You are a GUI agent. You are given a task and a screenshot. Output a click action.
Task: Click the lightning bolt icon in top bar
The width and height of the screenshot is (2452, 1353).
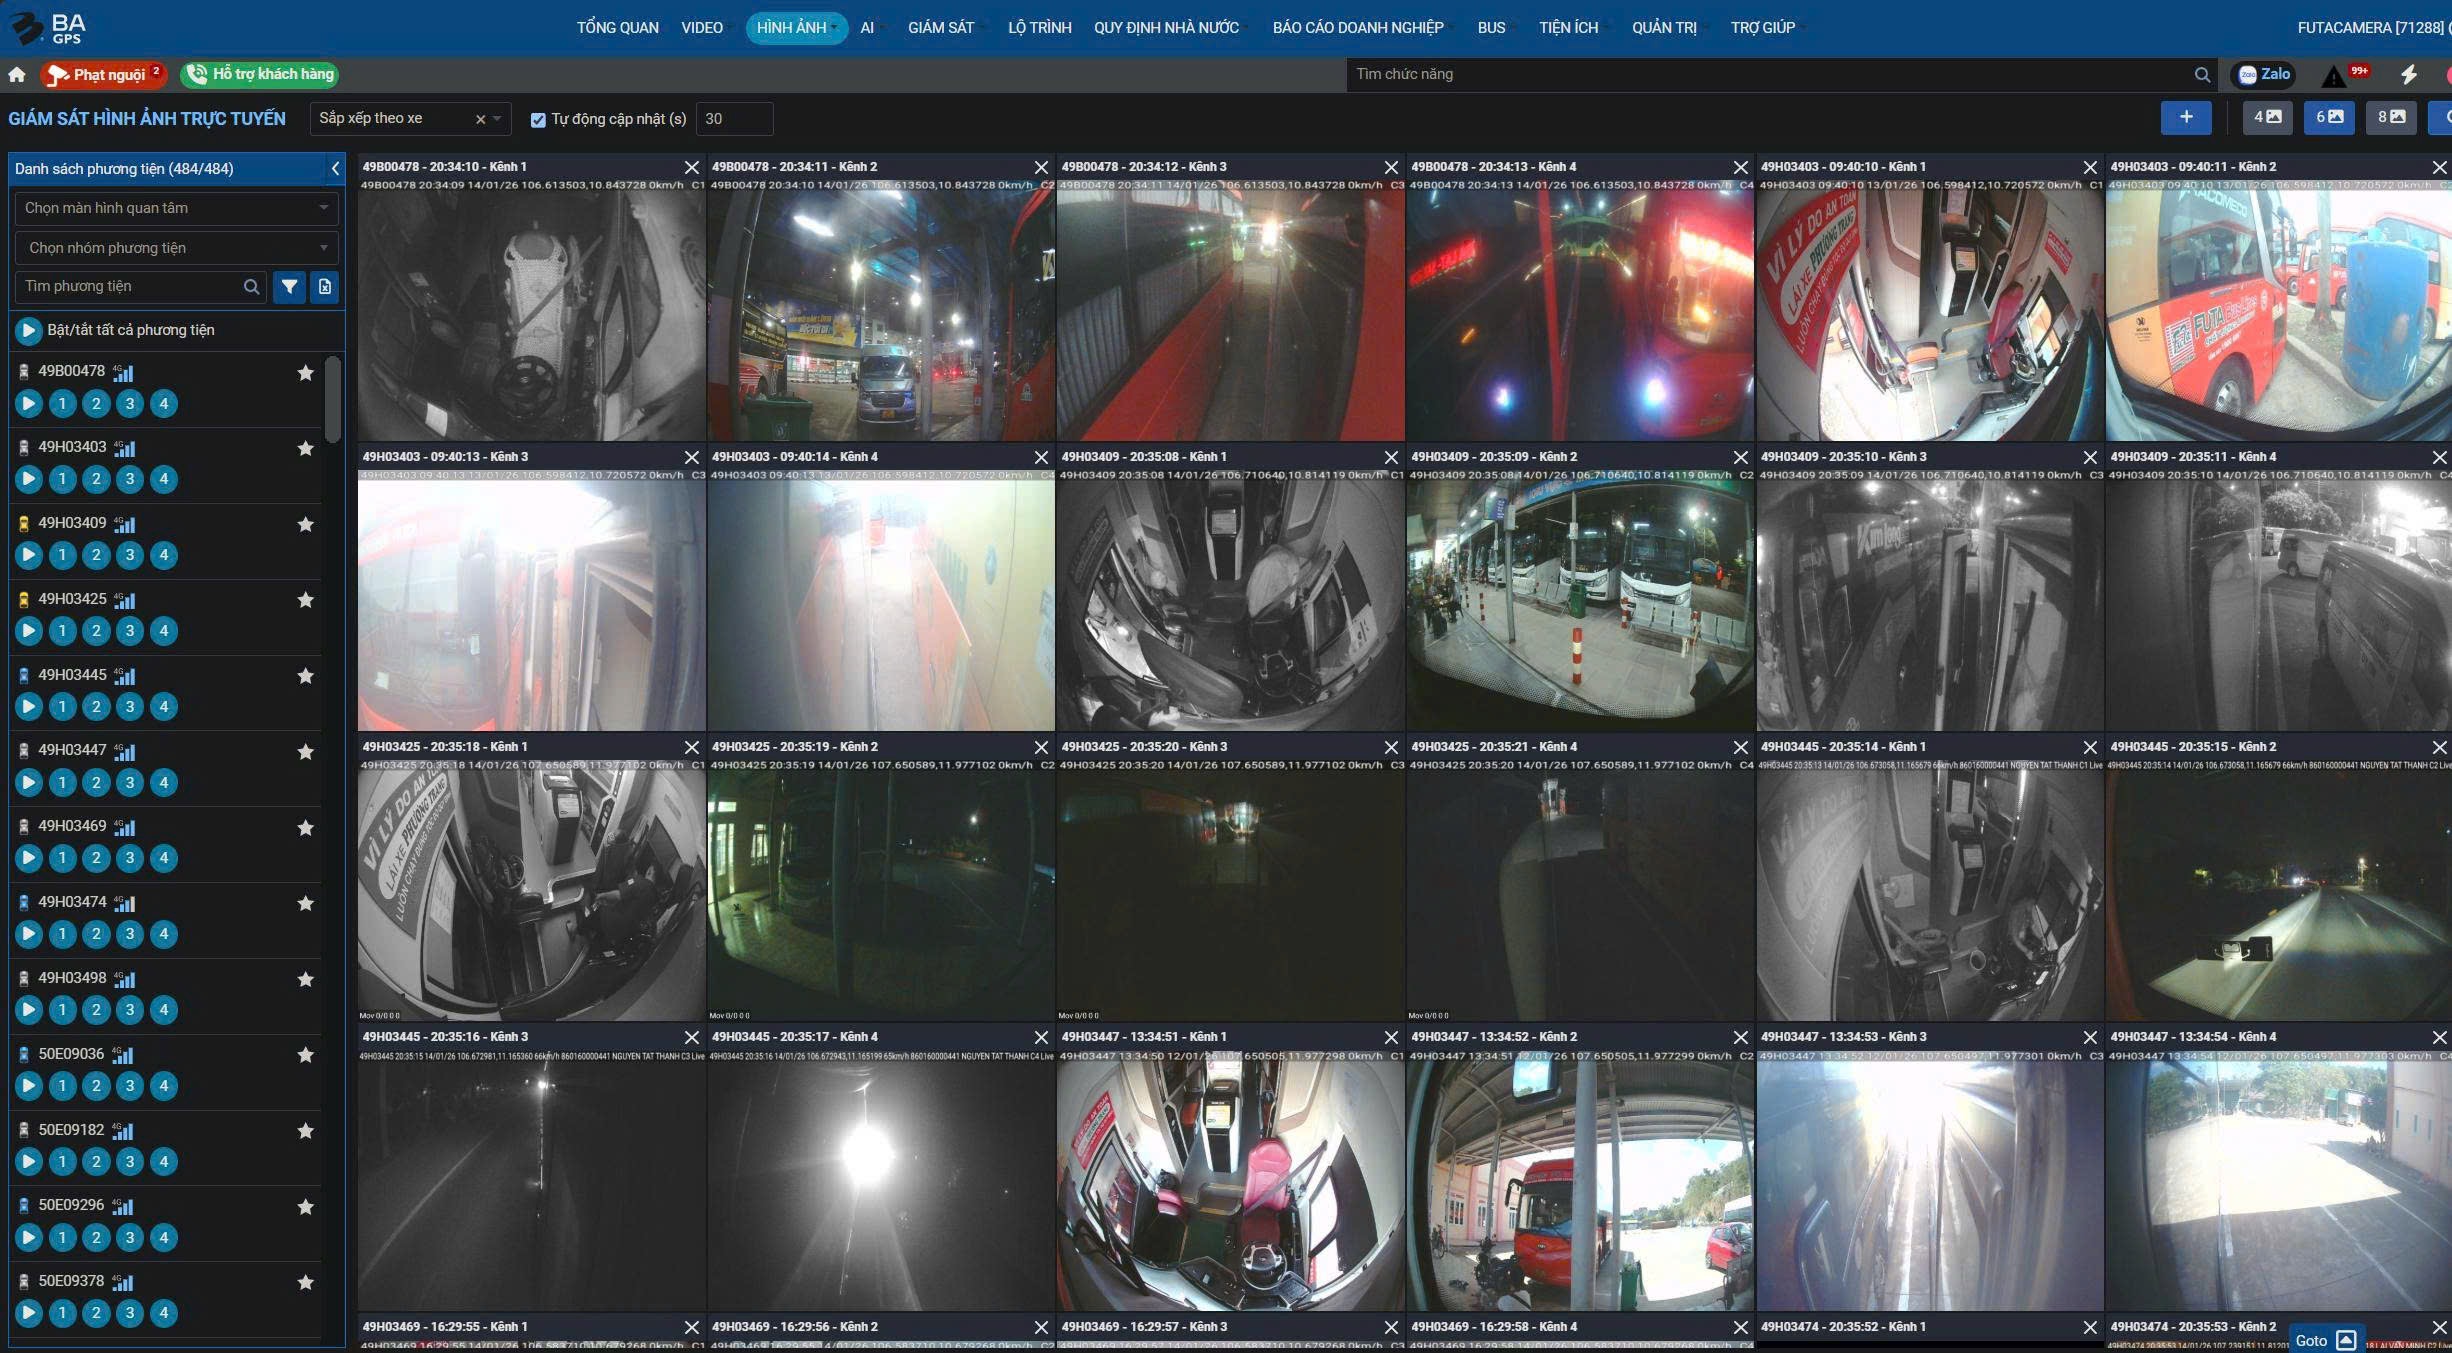(2409, 74)
